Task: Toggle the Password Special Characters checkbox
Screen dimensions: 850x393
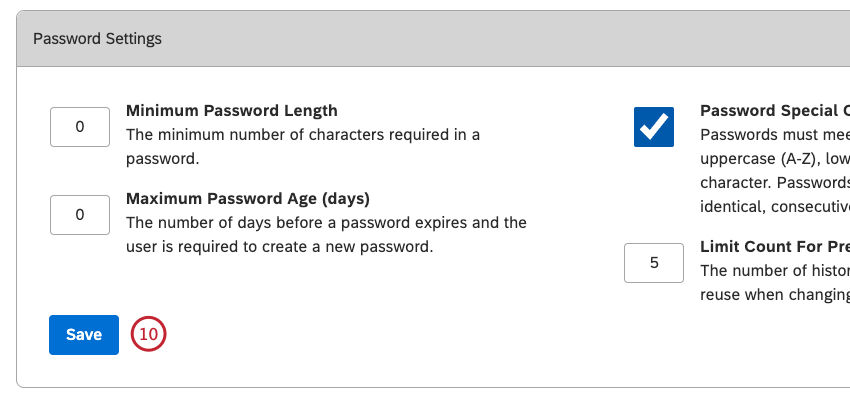Action: tap(654, 127)
